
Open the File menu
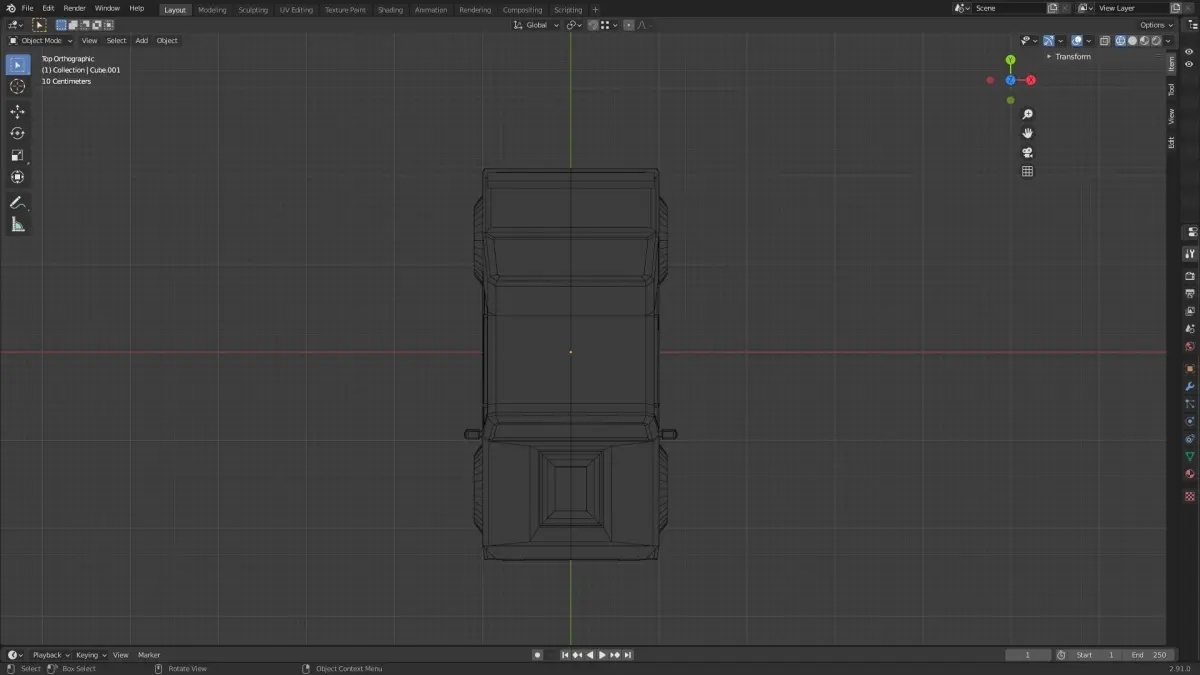pyautogui.click(x=27, y=8)
